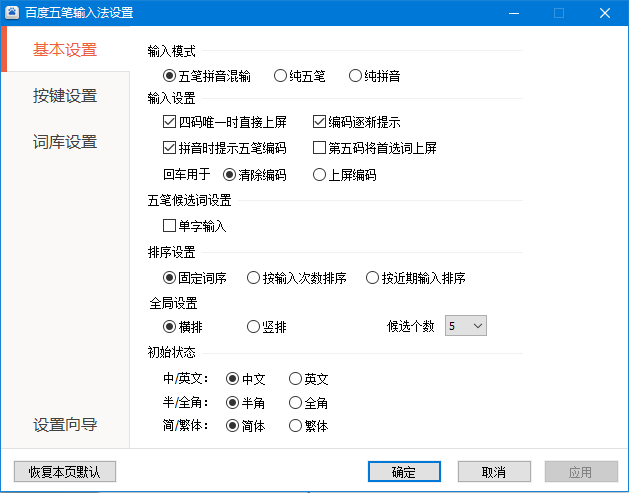Open the 候选个数 dropdown
The width and height of the screenshot is (629, 493).
466,326
